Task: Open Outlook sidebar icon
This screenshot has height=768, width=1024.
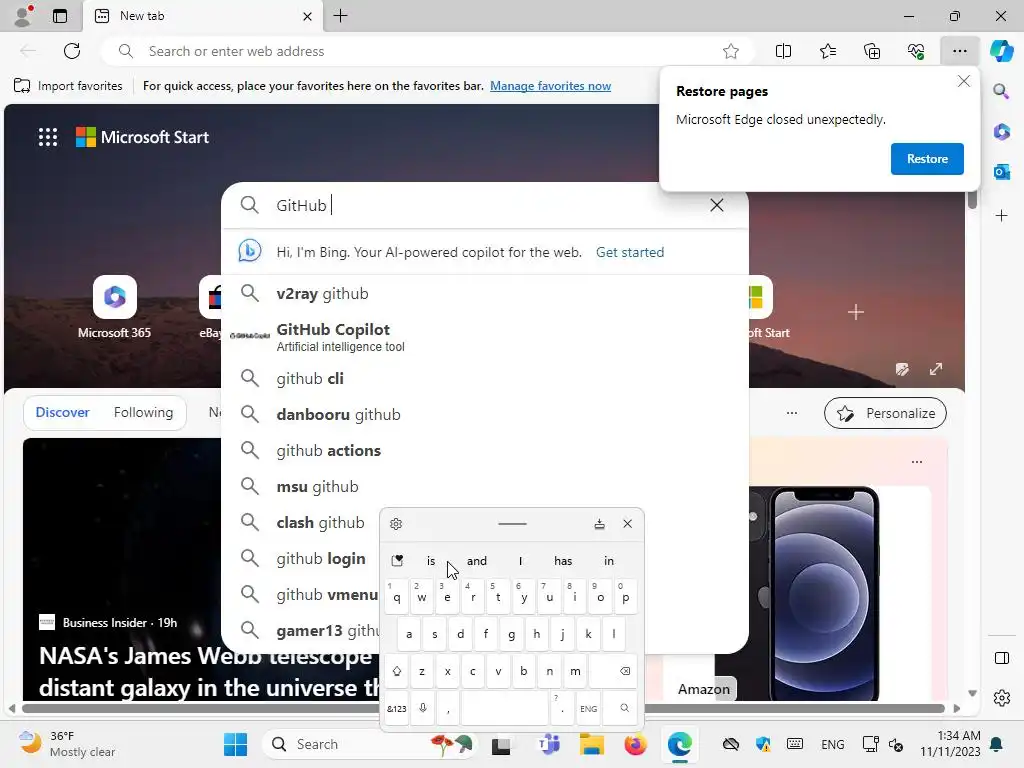Action: 1002,172
